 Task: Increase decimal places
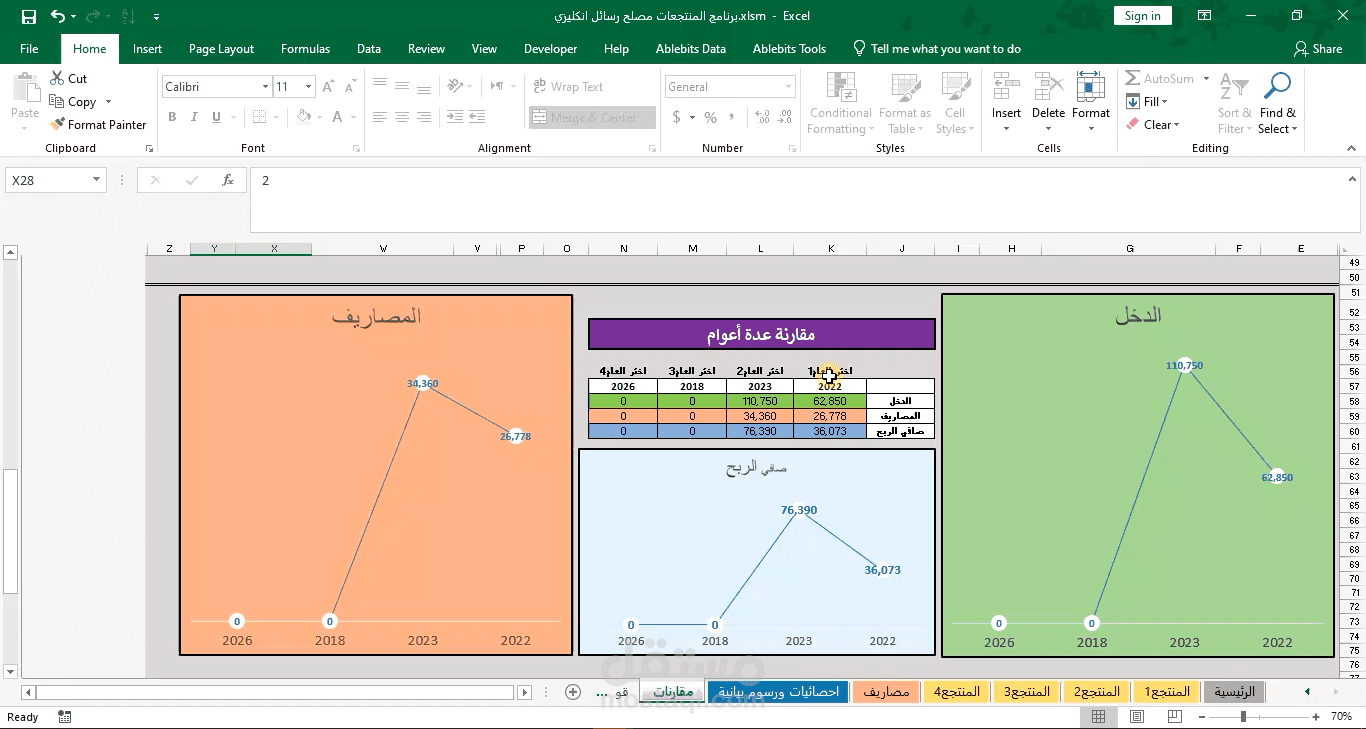click(x=763, y=117)
